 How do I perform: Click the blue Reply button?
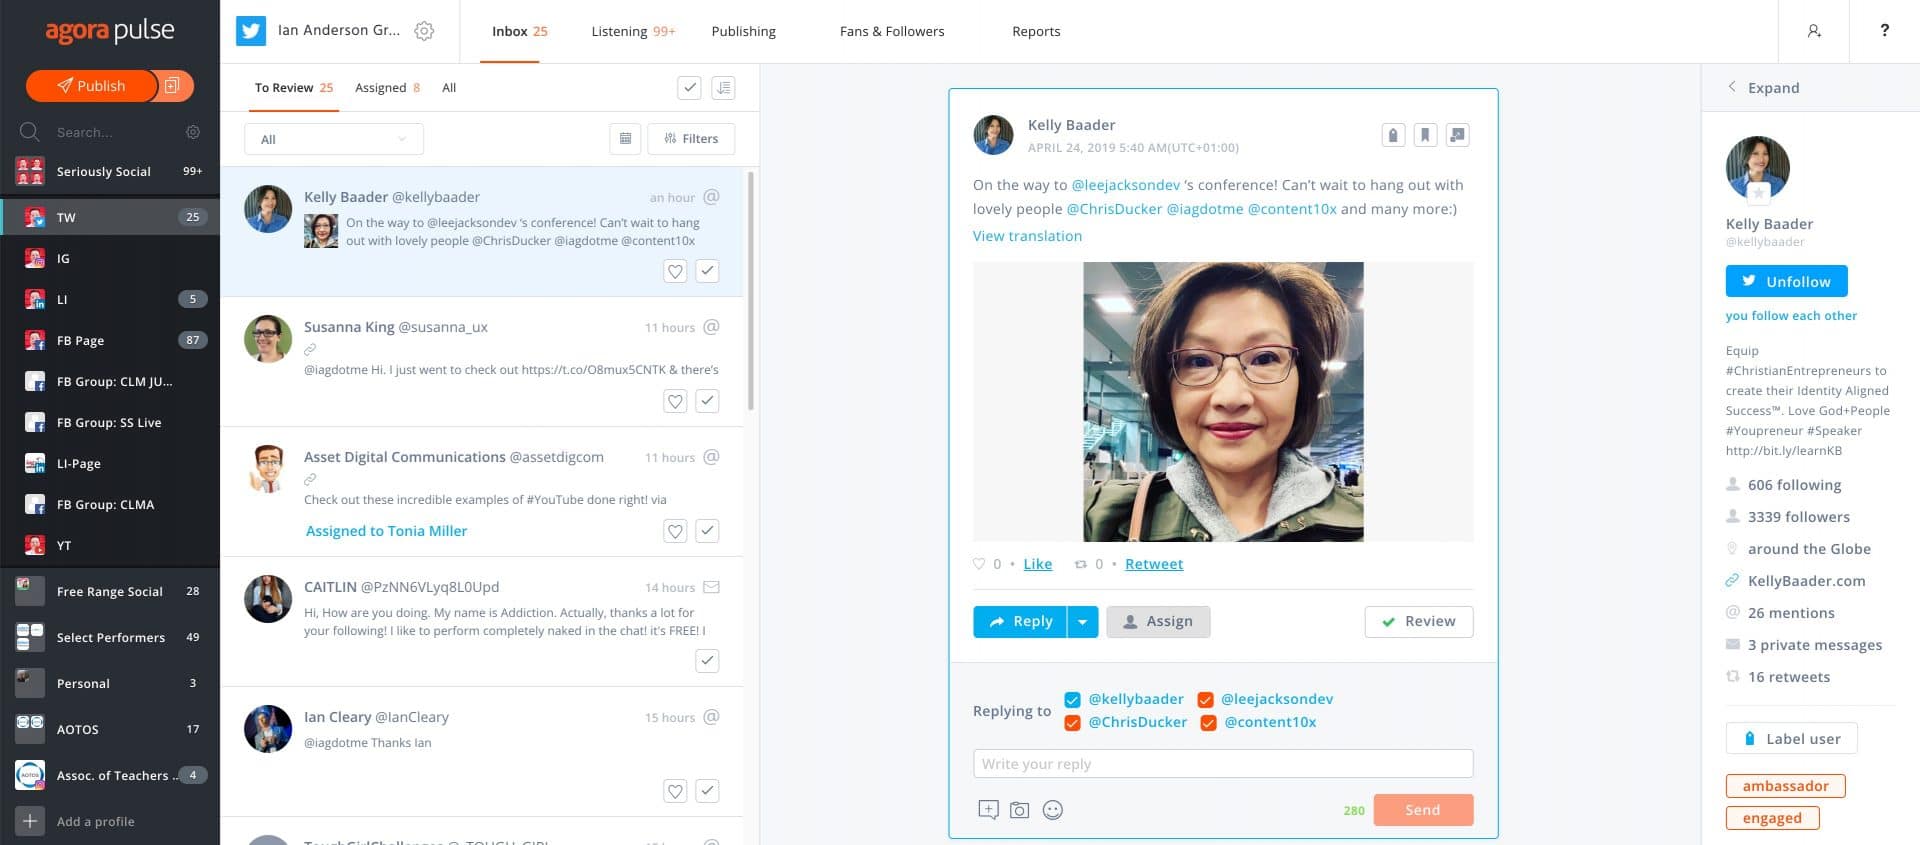coord(1020,622)
